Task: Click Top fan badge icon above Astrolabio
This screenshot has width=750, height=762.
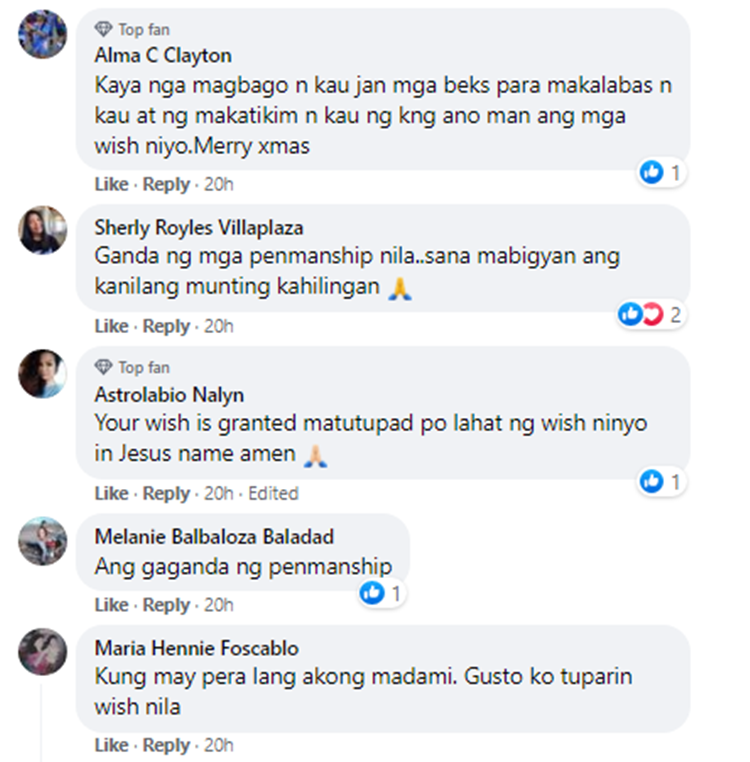Action: click(103, 367)
